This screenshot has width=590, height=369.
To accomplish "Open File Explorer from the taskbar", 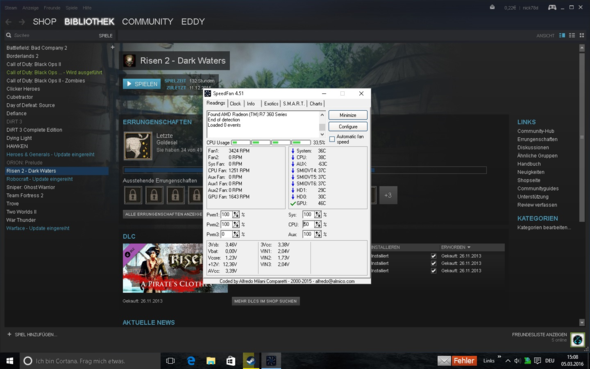I will tap(211, 361).
